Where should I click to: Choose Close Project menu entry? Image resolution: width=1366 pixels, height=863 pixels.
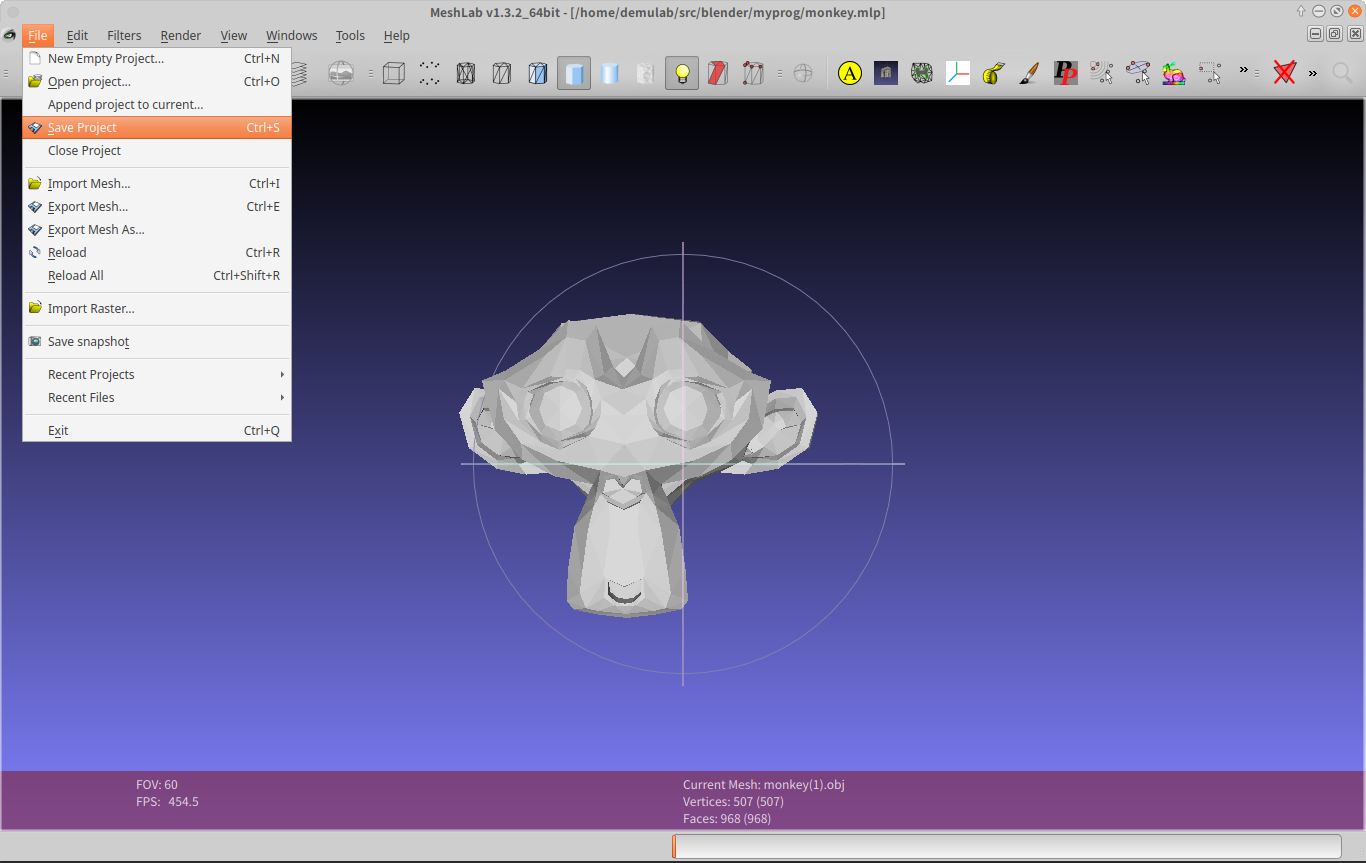157,150
